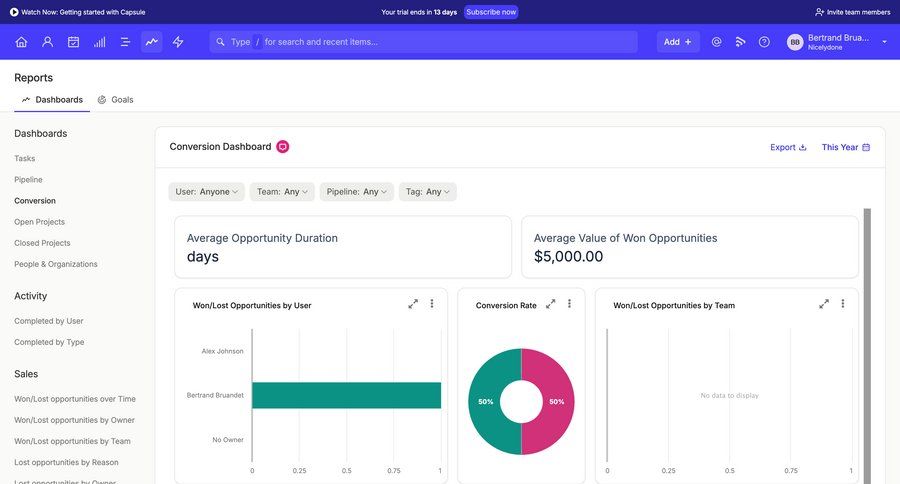This screenshot has height=484, width=900.
Task: Open the Calendar tasks icon
Action: tap(73, 42)
